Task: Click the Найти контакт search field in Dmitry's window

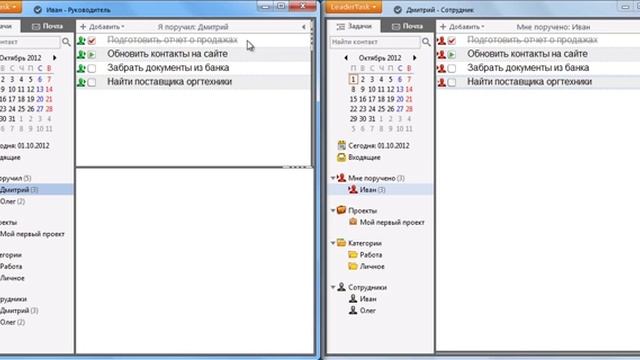Action: pos(375,42)
